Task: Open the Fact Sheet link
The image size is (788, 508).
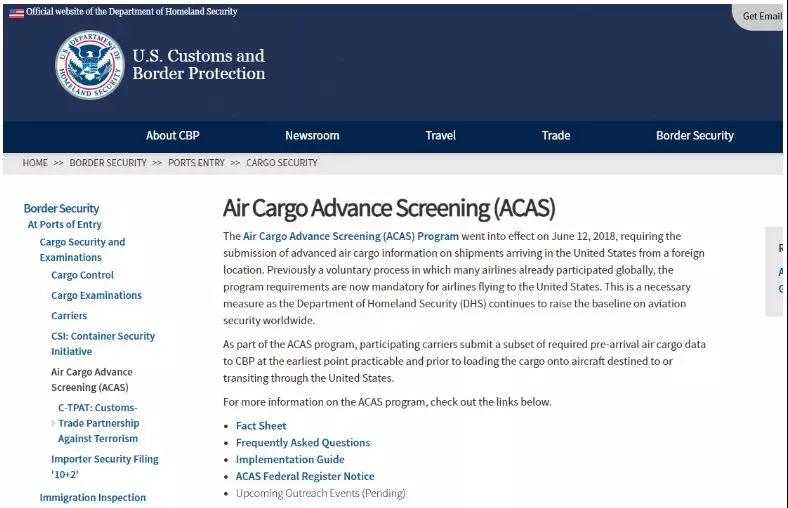Action: point(261,426)
